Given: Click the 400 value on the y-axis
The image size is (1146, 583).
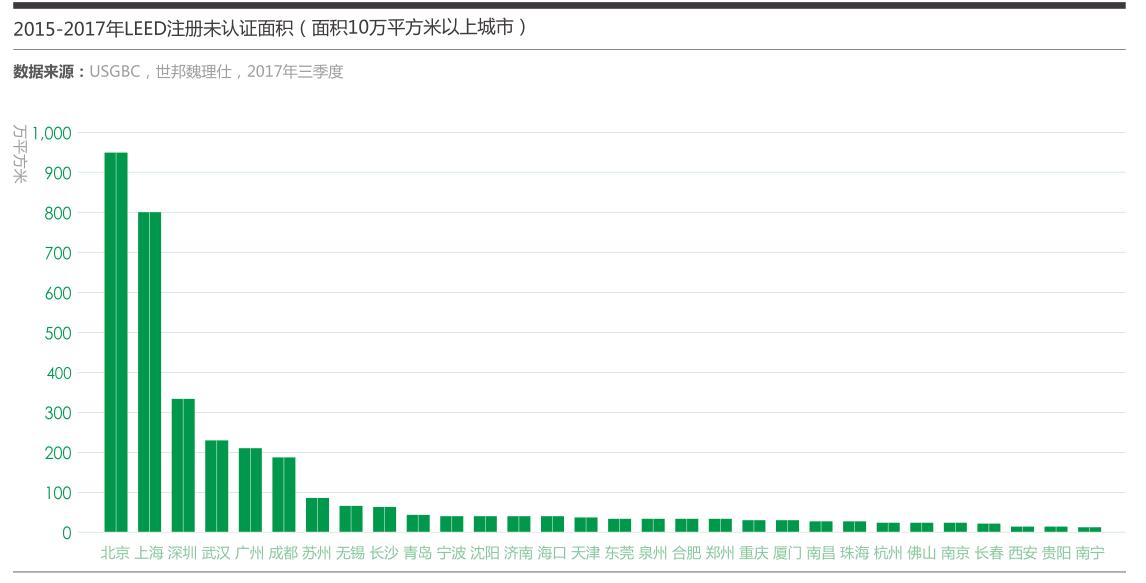Looking at the screenshot, I should pos(58,373).
